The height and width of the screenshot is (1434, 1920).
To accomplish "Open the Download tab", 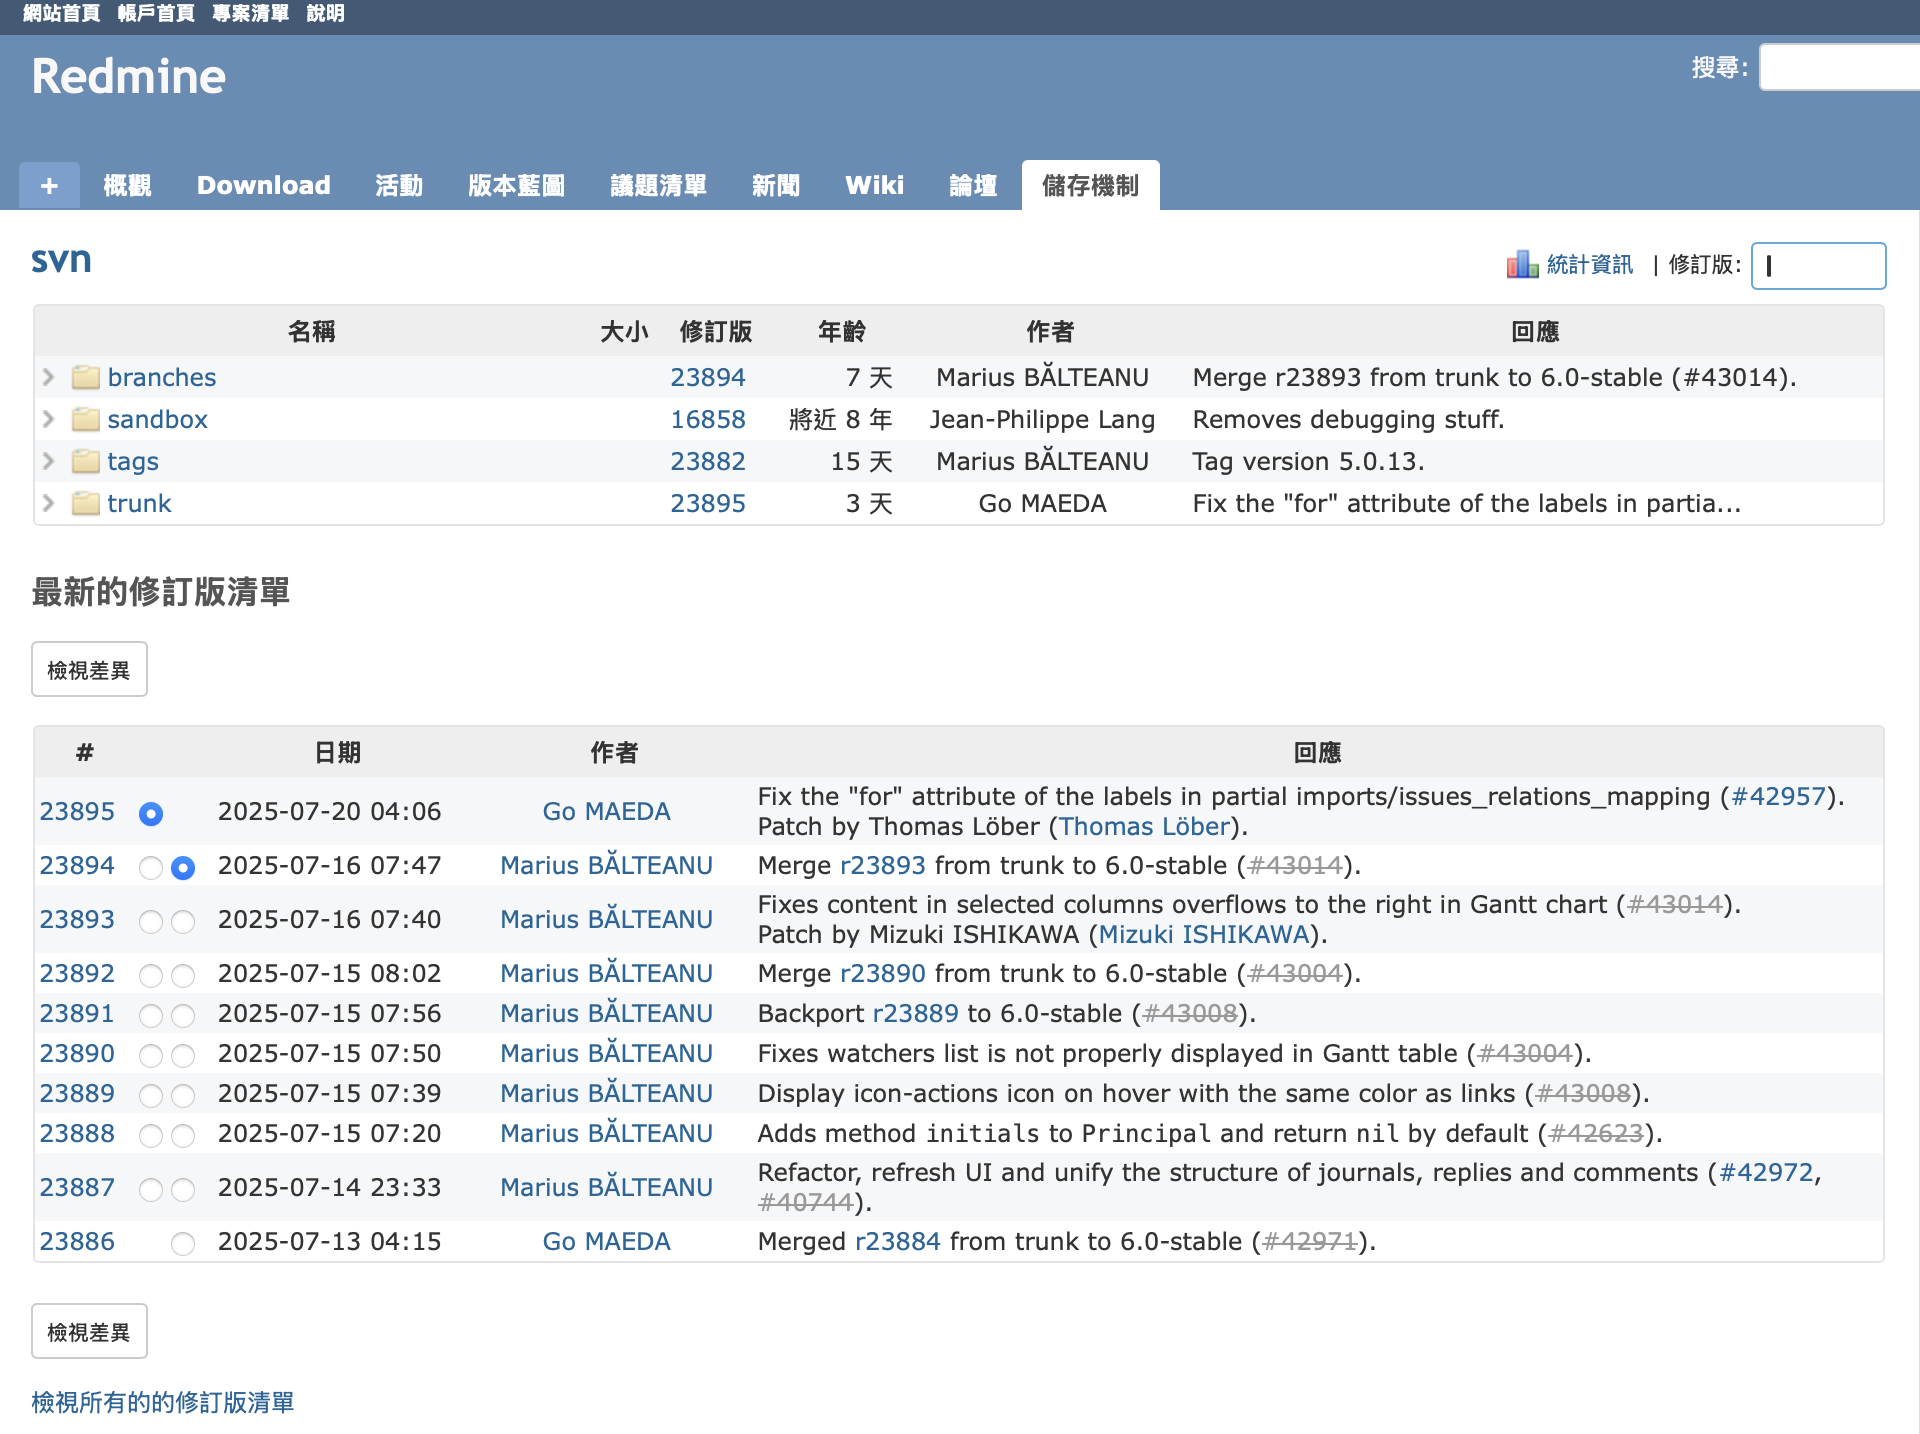I will (x=264, y=185).
